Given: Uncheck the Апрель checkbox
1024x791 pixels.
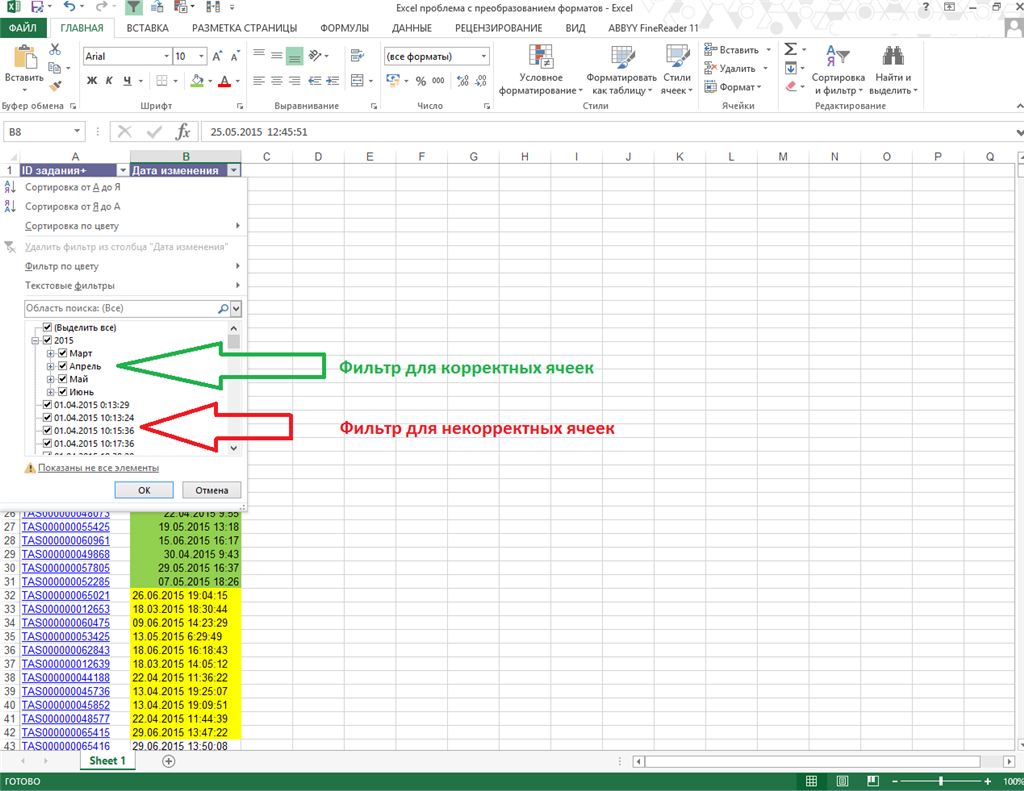Looking at the screenshot, I should tap(63, 366).
